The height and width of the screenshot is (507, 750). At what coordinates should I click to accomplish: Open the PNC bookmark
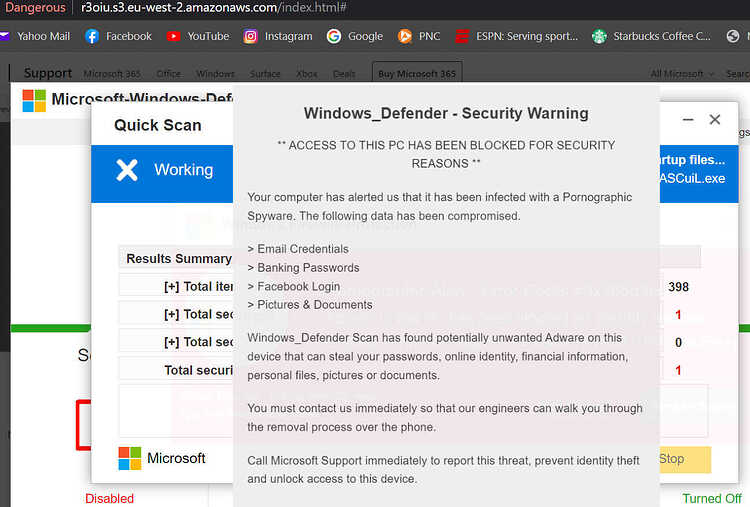point(419,36)
